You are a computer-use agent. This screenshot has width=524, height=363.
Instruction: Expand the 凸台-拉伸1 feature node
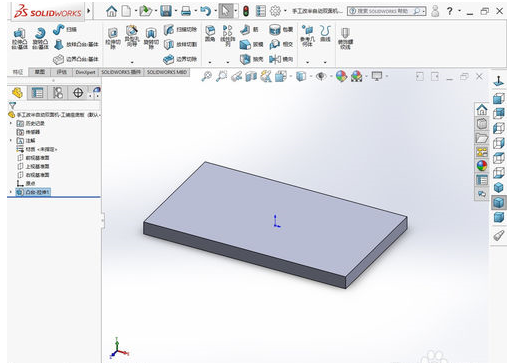pyautogui.click(x=11, y=192)
